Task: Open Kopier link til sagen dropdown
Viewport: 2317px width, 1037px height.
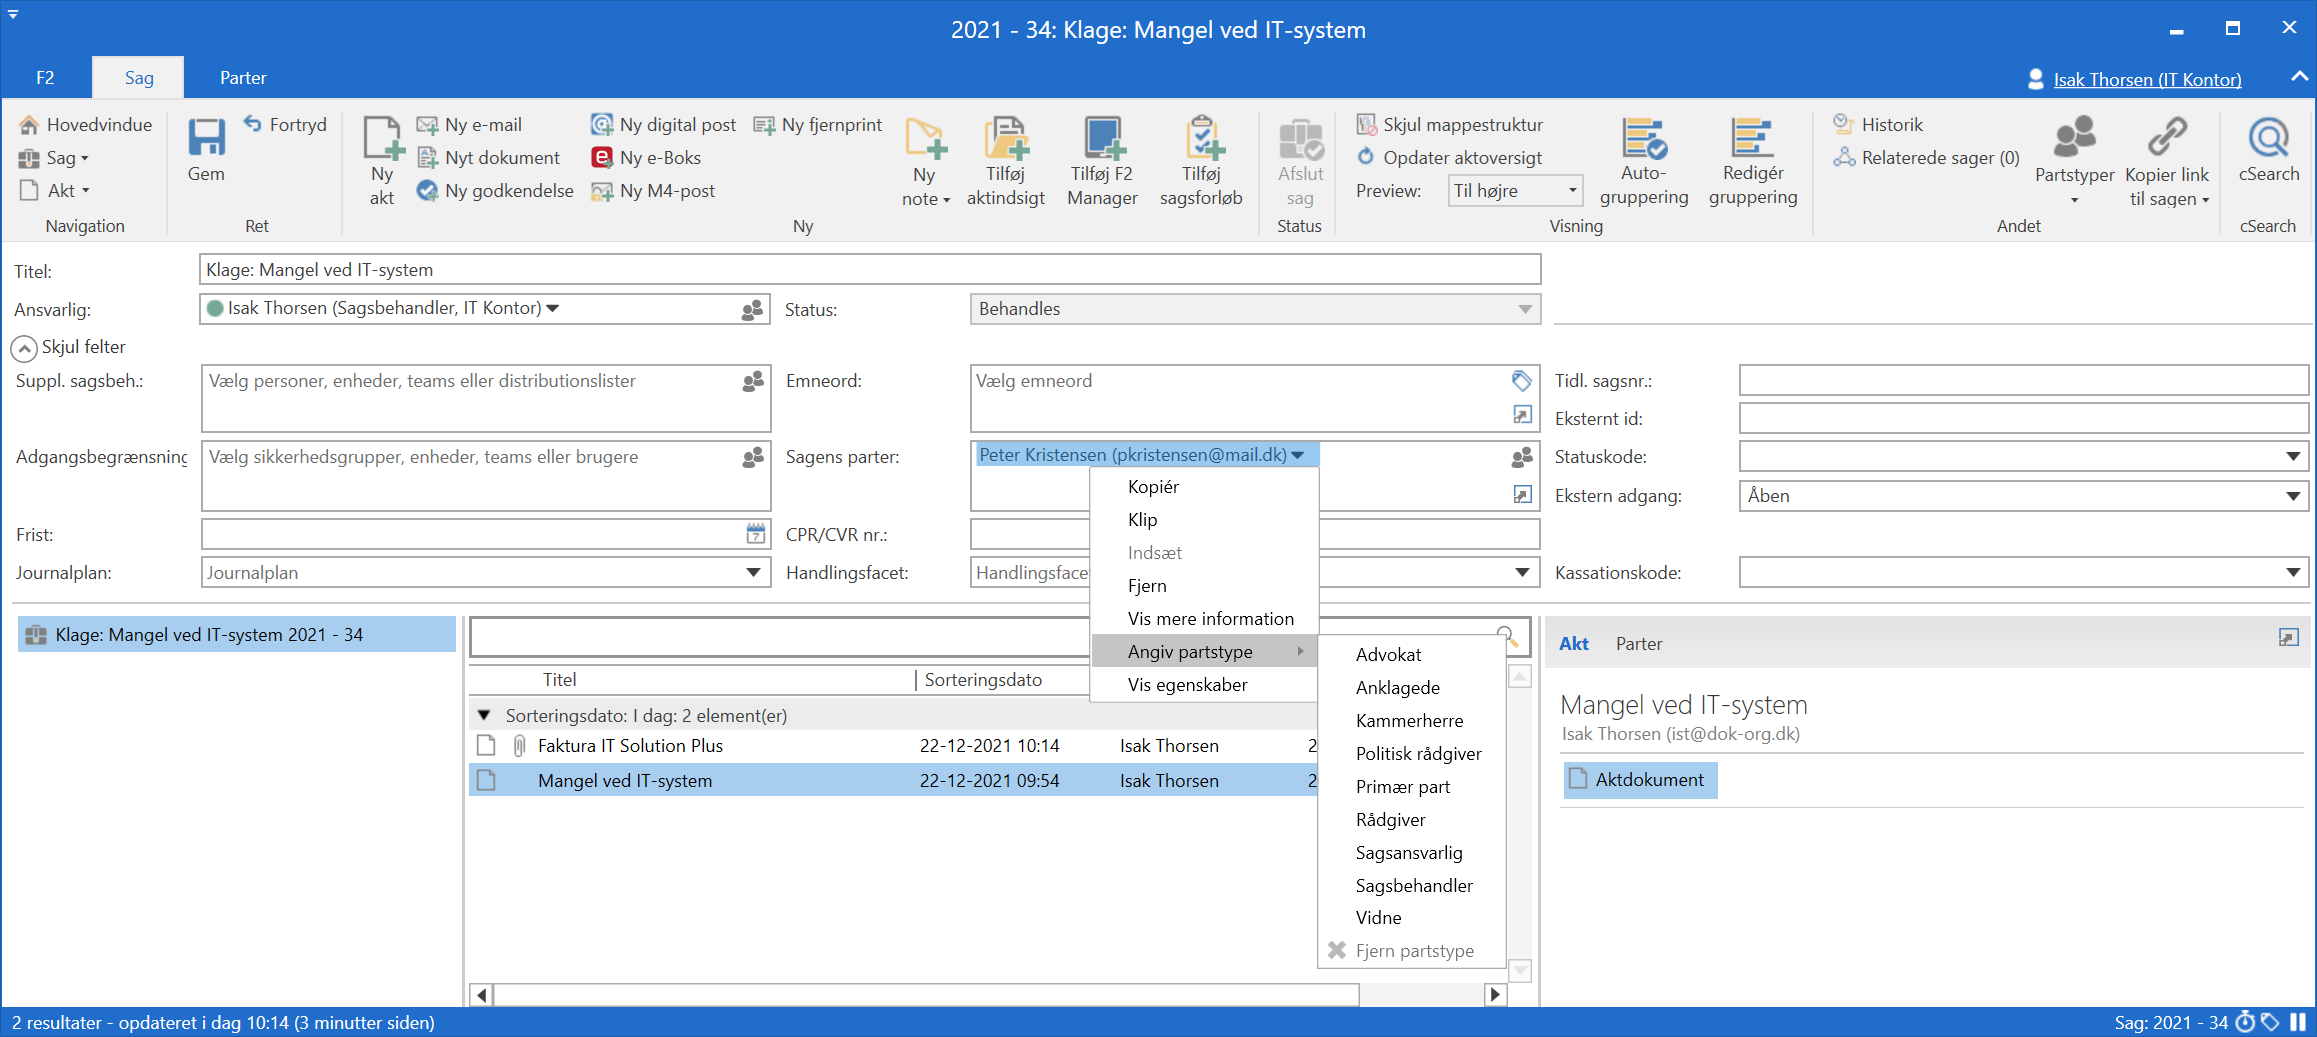Action: (2167, 160)
